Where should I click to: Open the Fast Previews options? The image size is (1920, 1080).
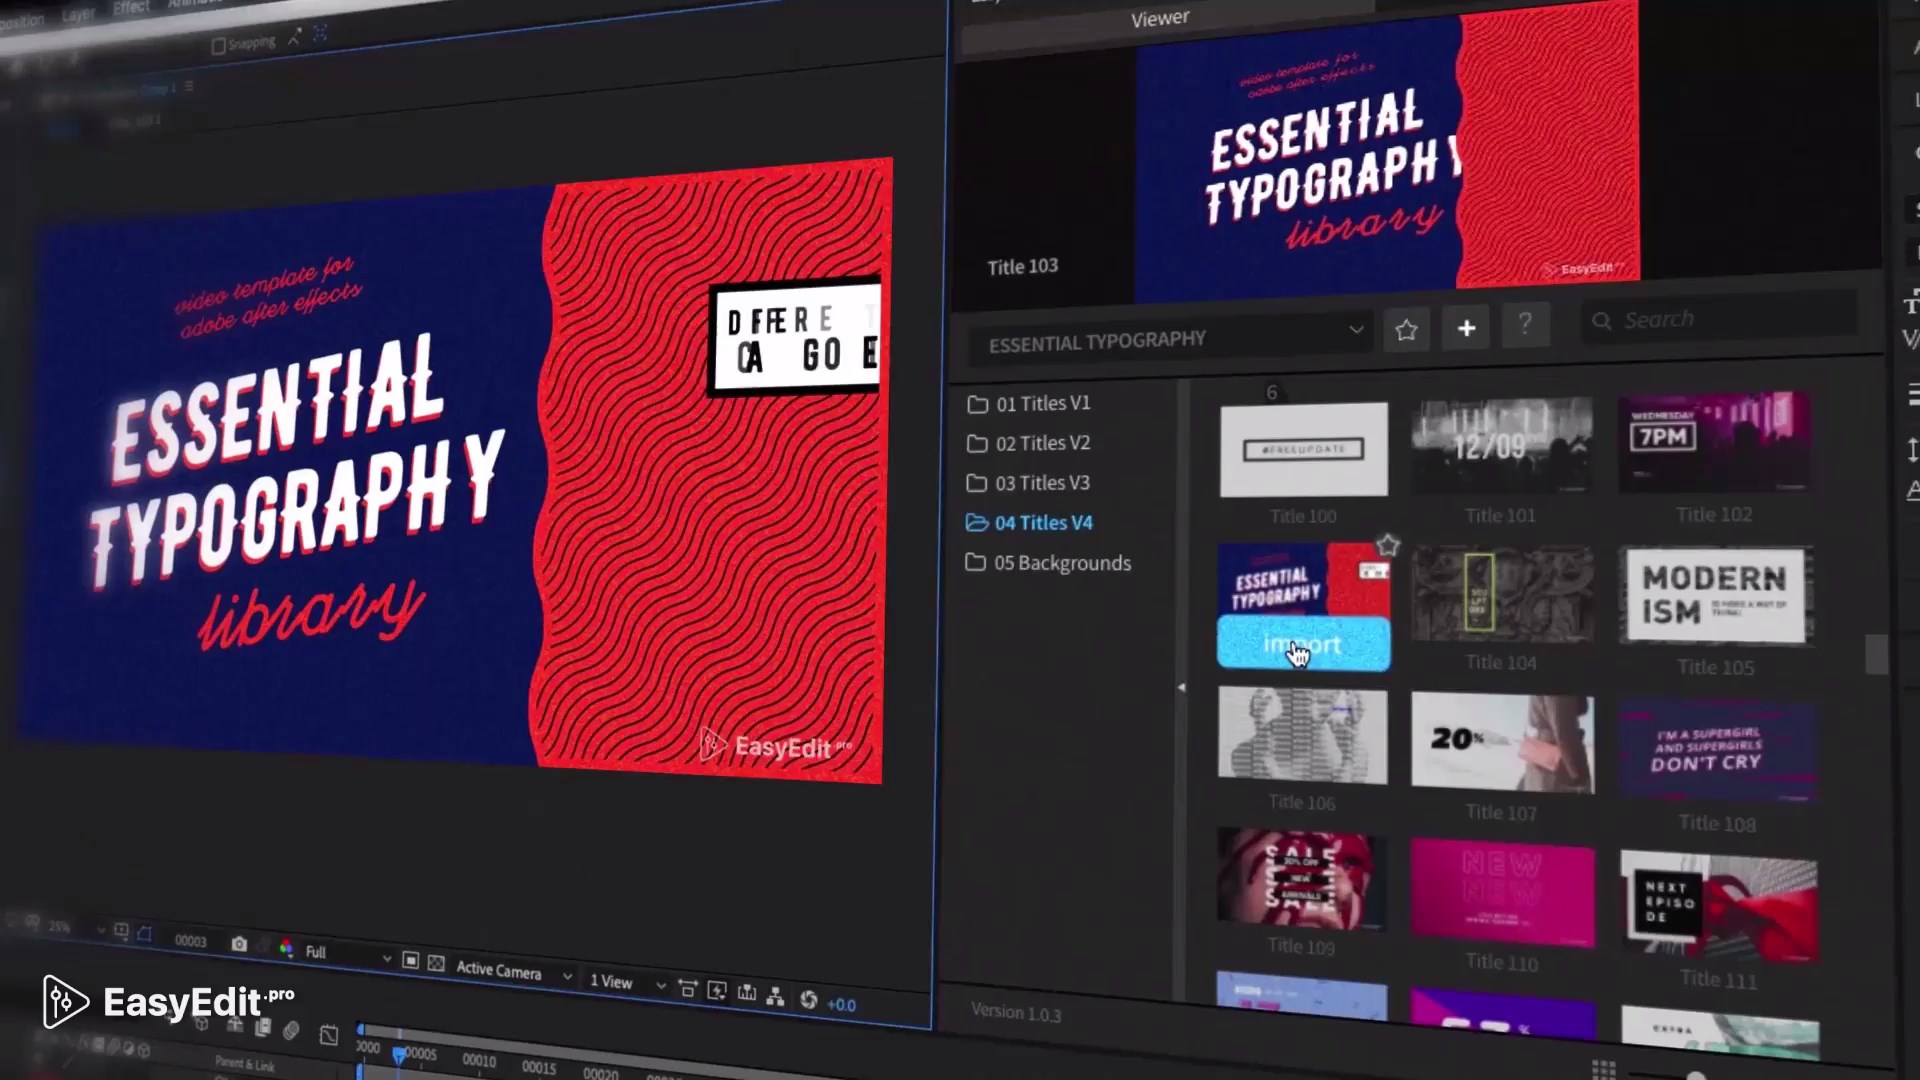718,990
